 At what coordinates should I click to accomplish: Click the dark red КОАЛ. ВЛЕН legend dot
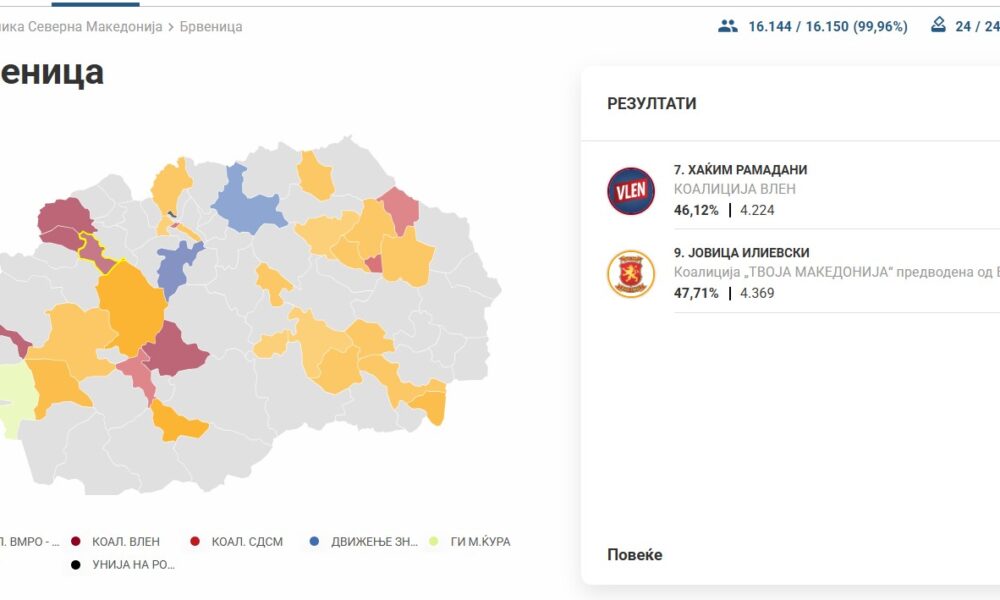pos(76,542)
